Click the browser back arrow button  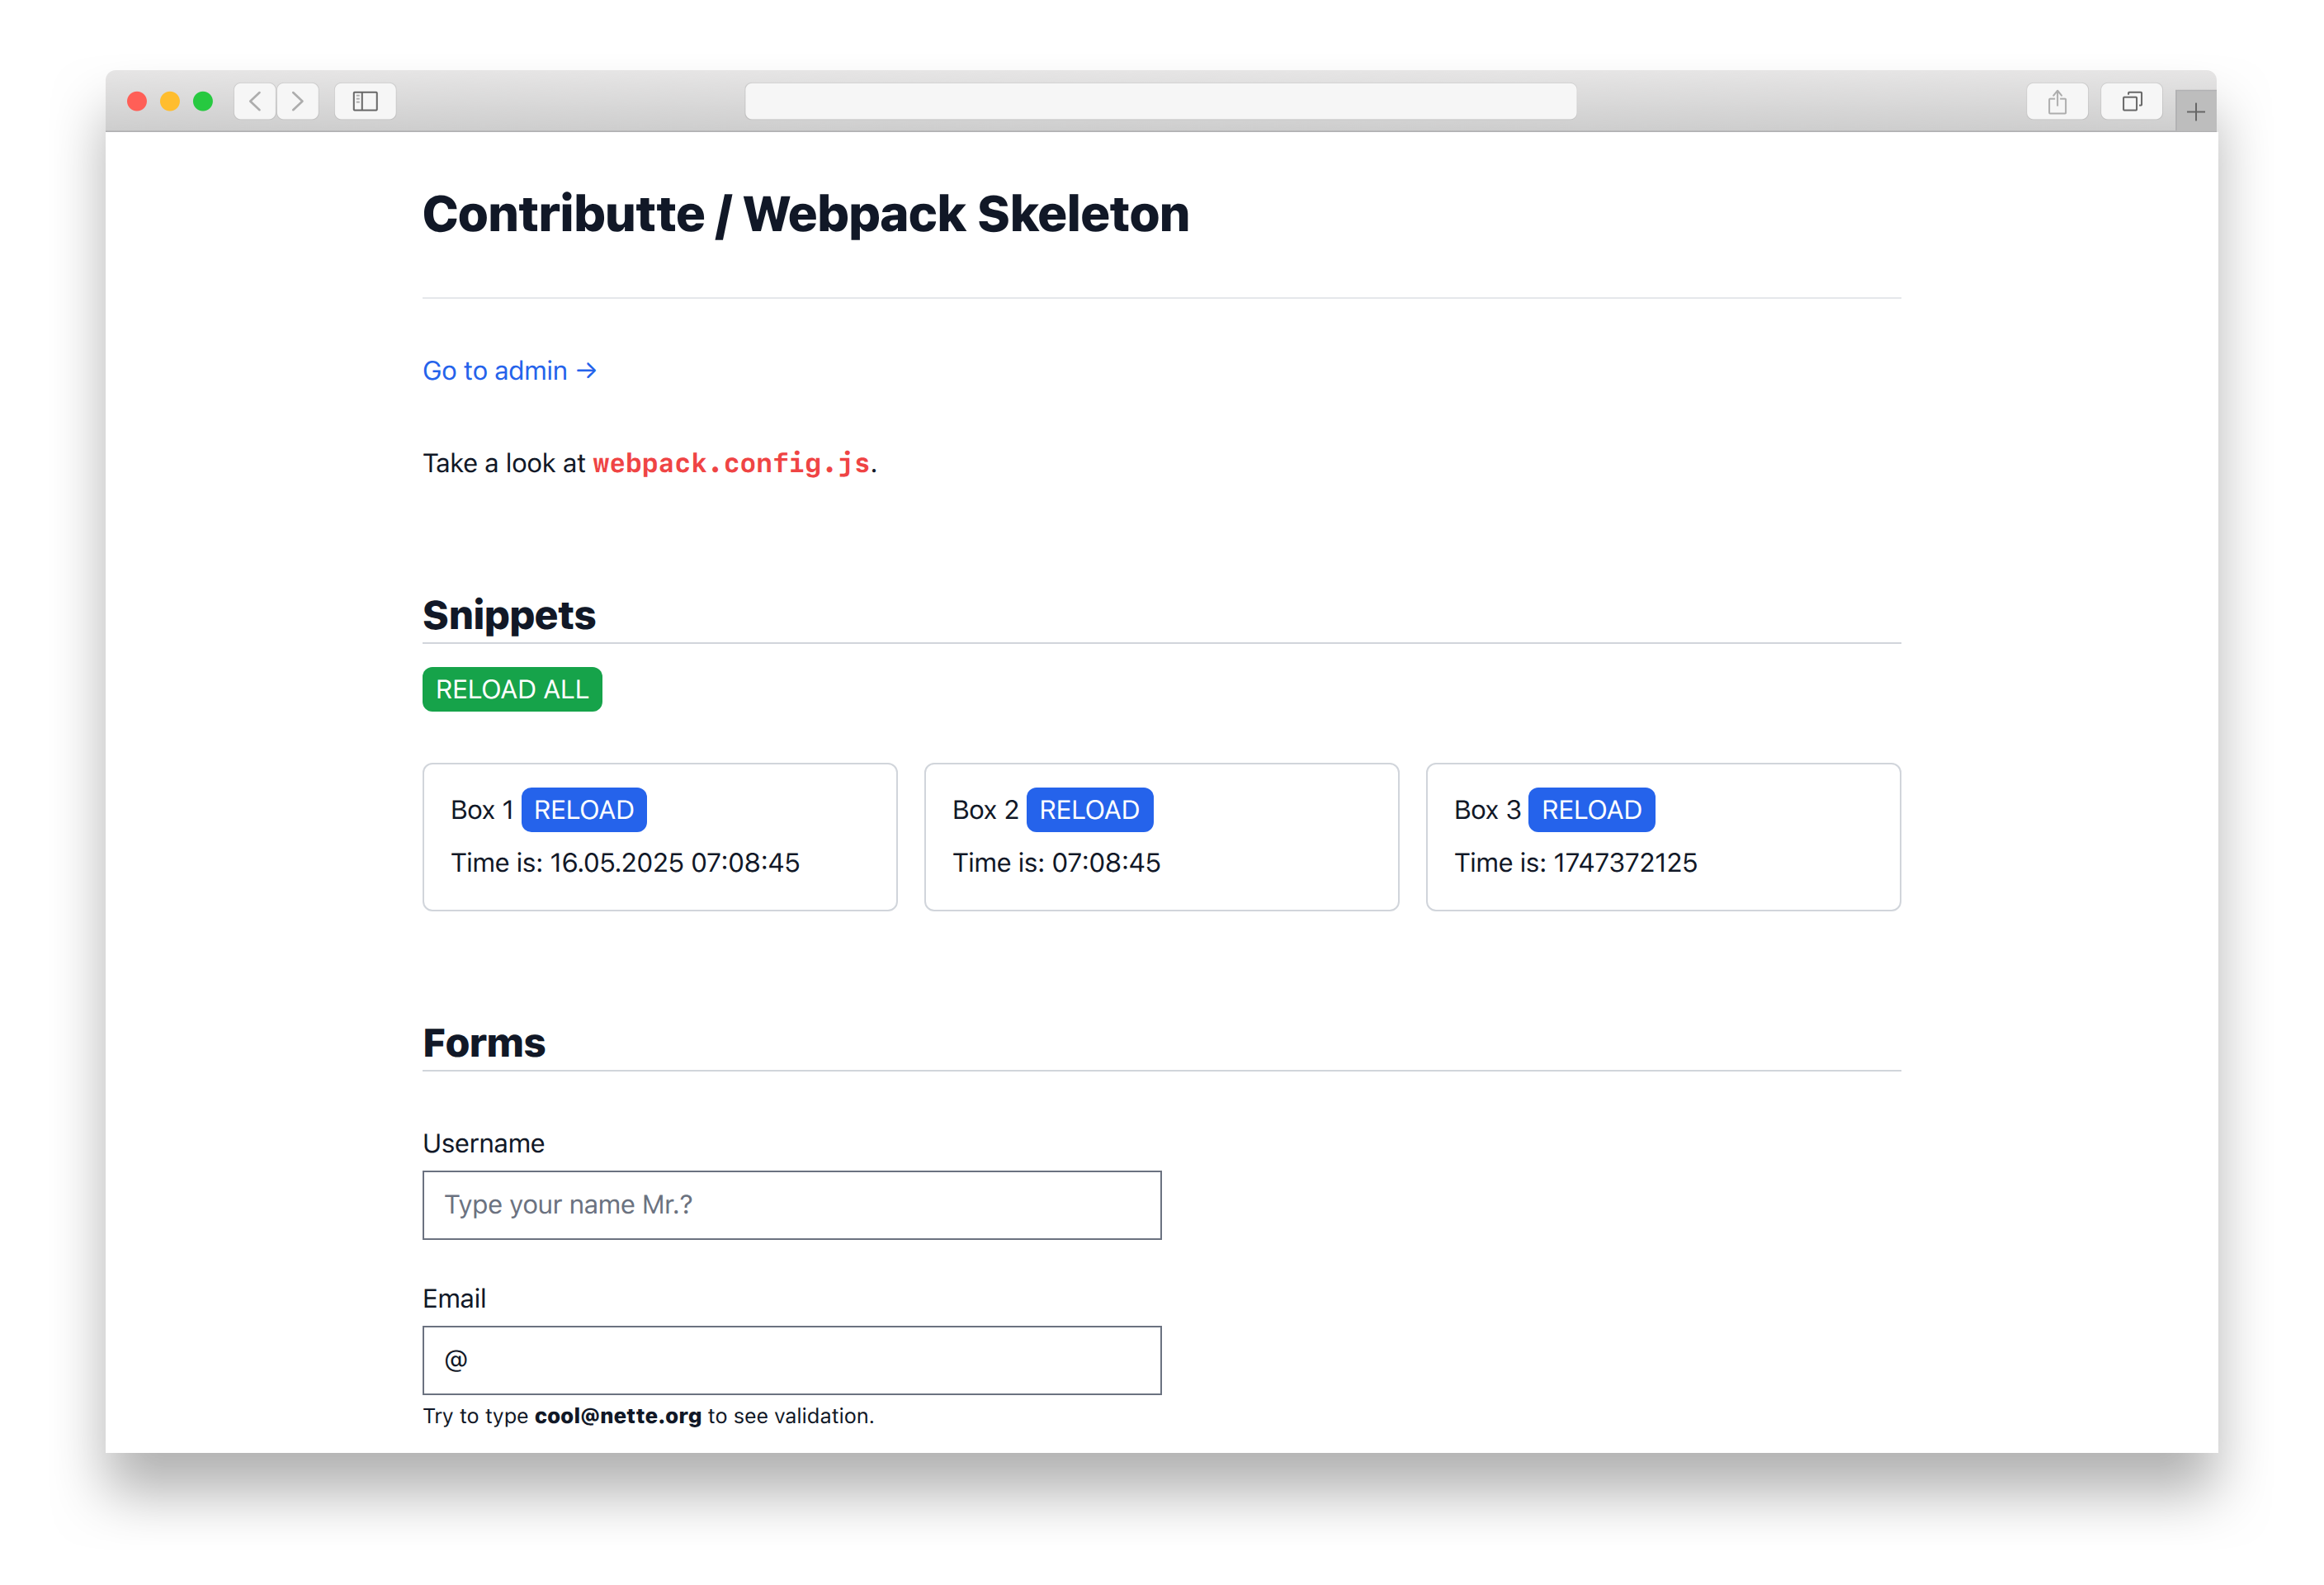coord(255,101)
